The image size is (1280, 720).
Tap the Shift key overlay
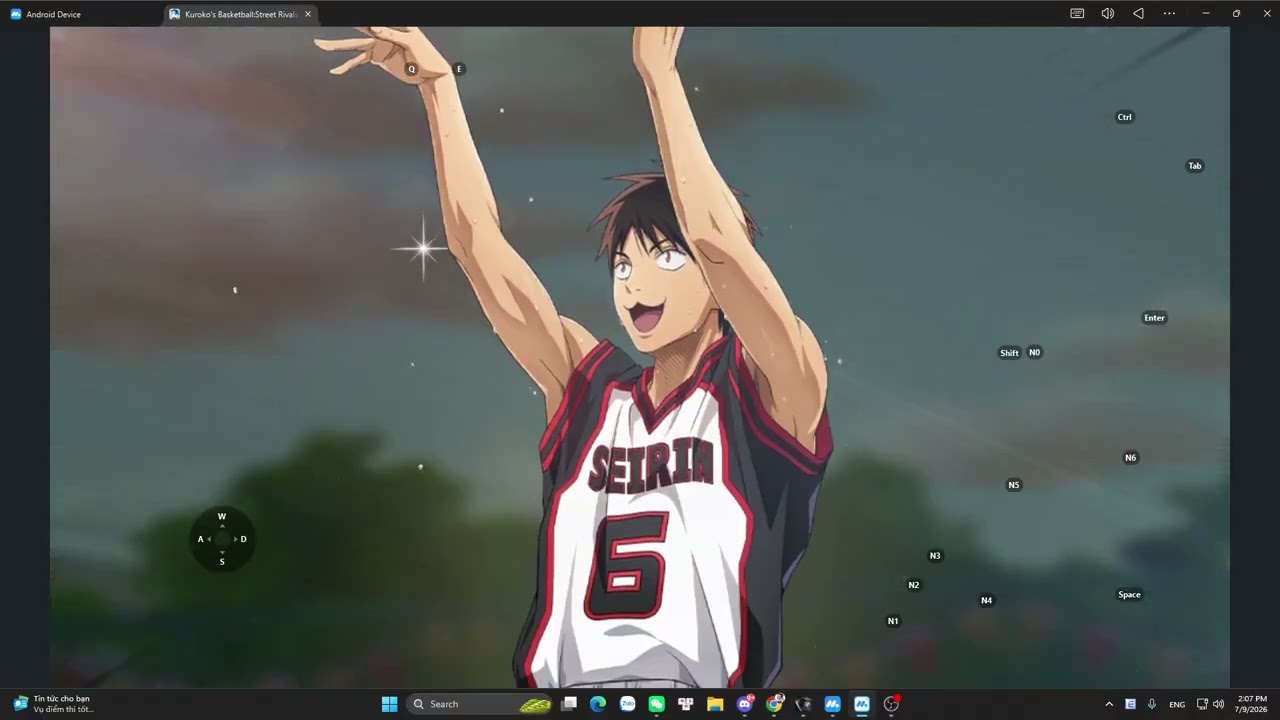1010,353
